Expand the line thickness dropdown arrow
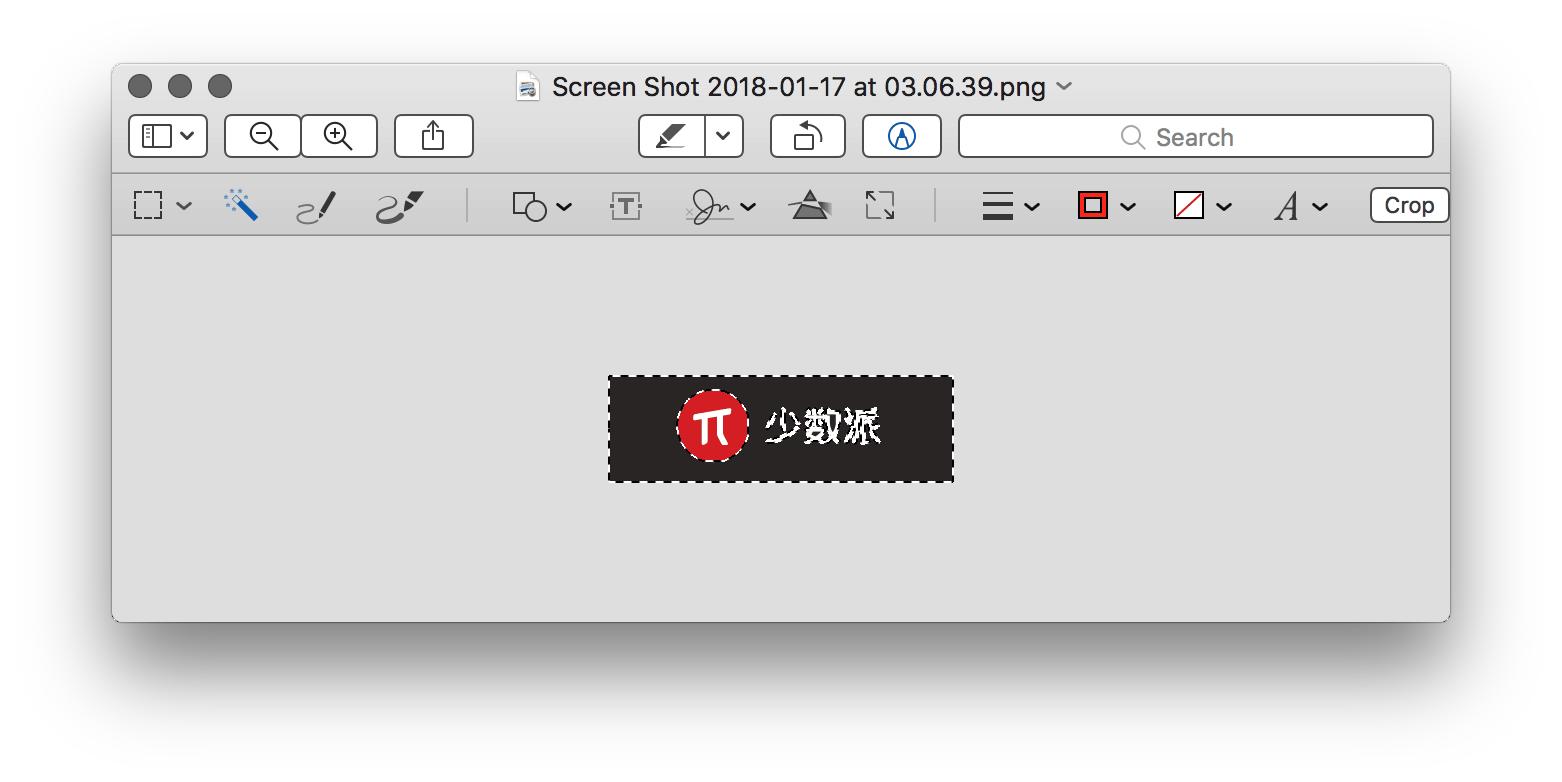The height and width of the screenshot is (782, 1562). tap(1032, 207)
